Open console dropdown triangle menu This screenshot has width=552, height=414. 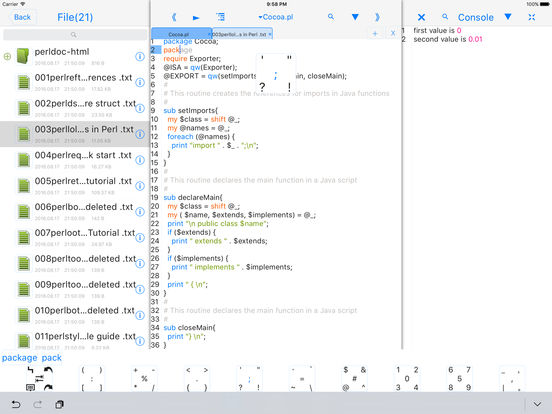(x=508, y=17)
